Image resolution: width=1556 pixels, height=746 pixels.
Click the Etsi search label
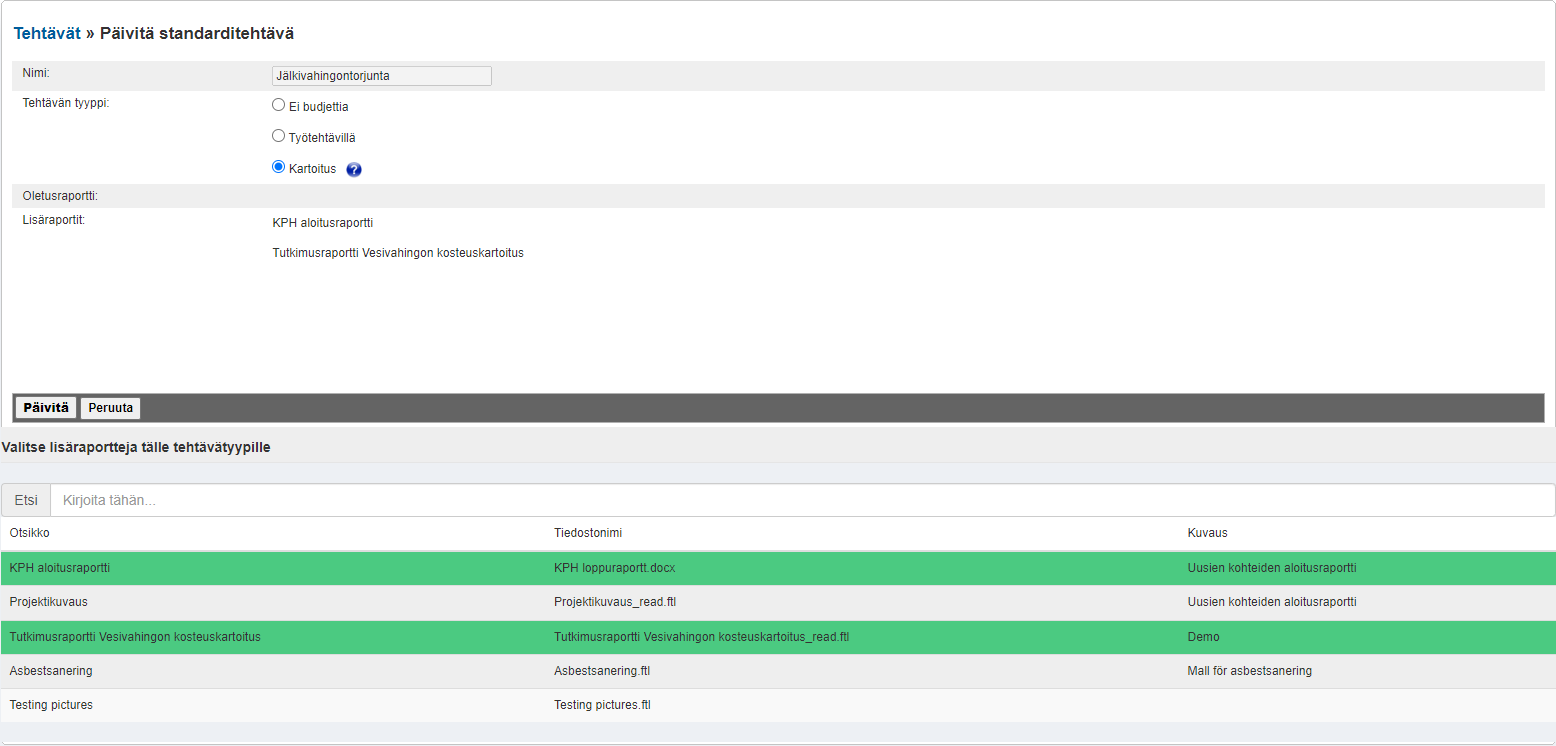tap(26, 500)
